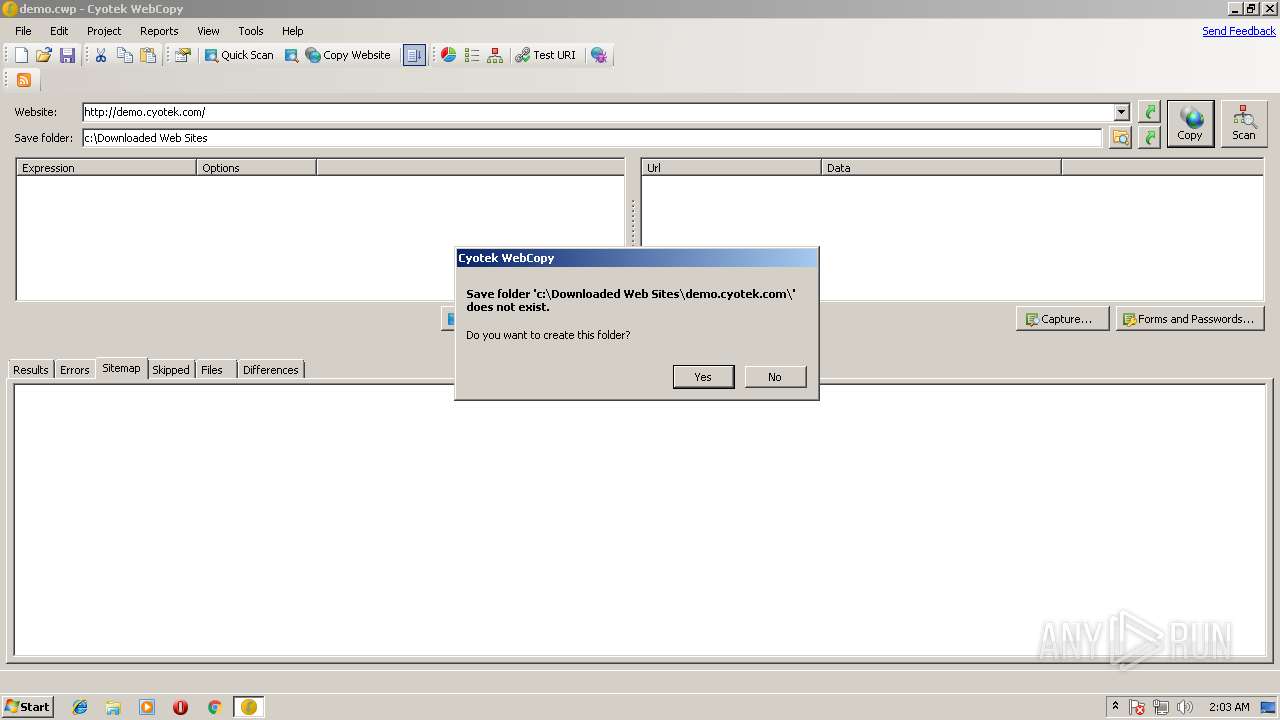Screen dimensions: 1280x720
Task: Switch to the Skipped tab
Action: coord(170,370)
